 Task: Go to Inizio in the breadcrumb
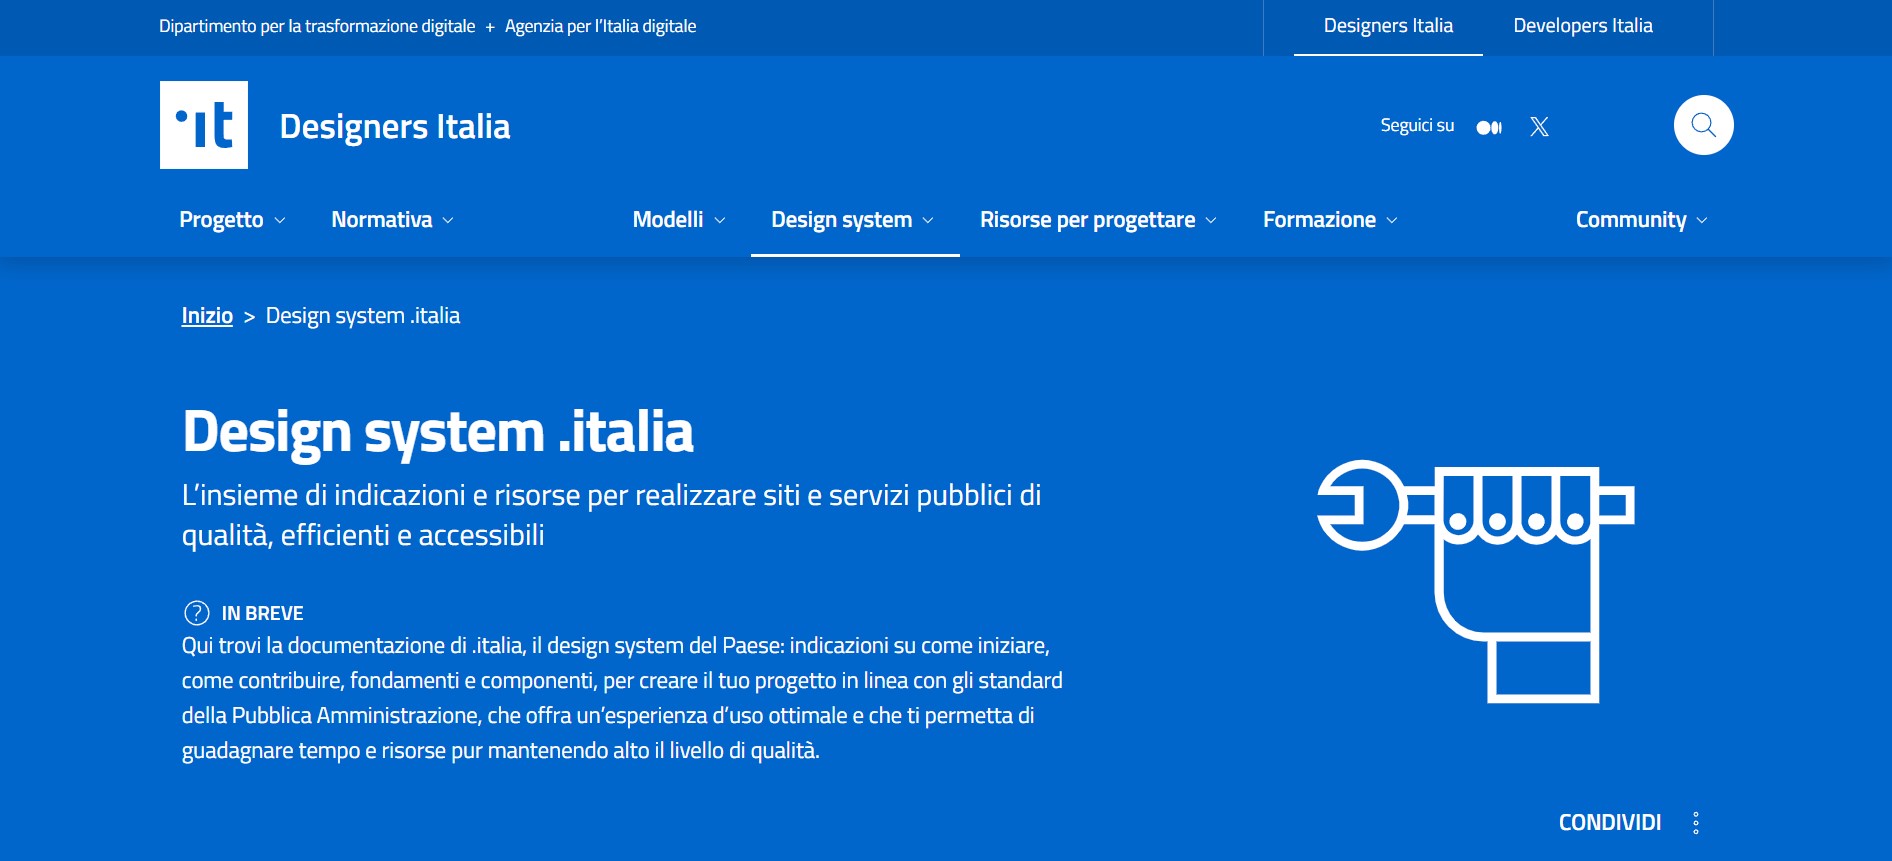click(207, 316)
